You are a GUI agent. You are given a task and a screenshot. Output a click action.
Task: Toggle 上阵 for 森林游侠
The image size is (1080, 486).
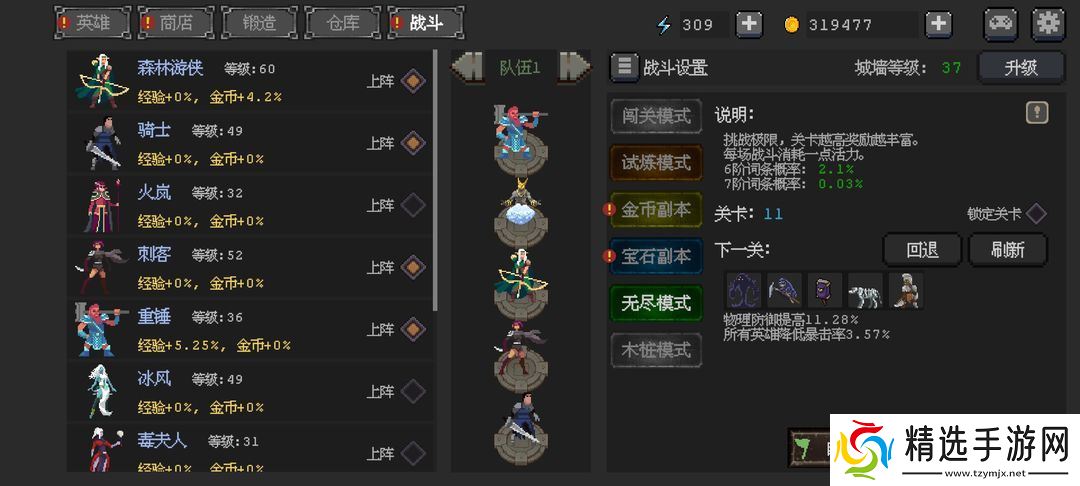pos(413,81)
